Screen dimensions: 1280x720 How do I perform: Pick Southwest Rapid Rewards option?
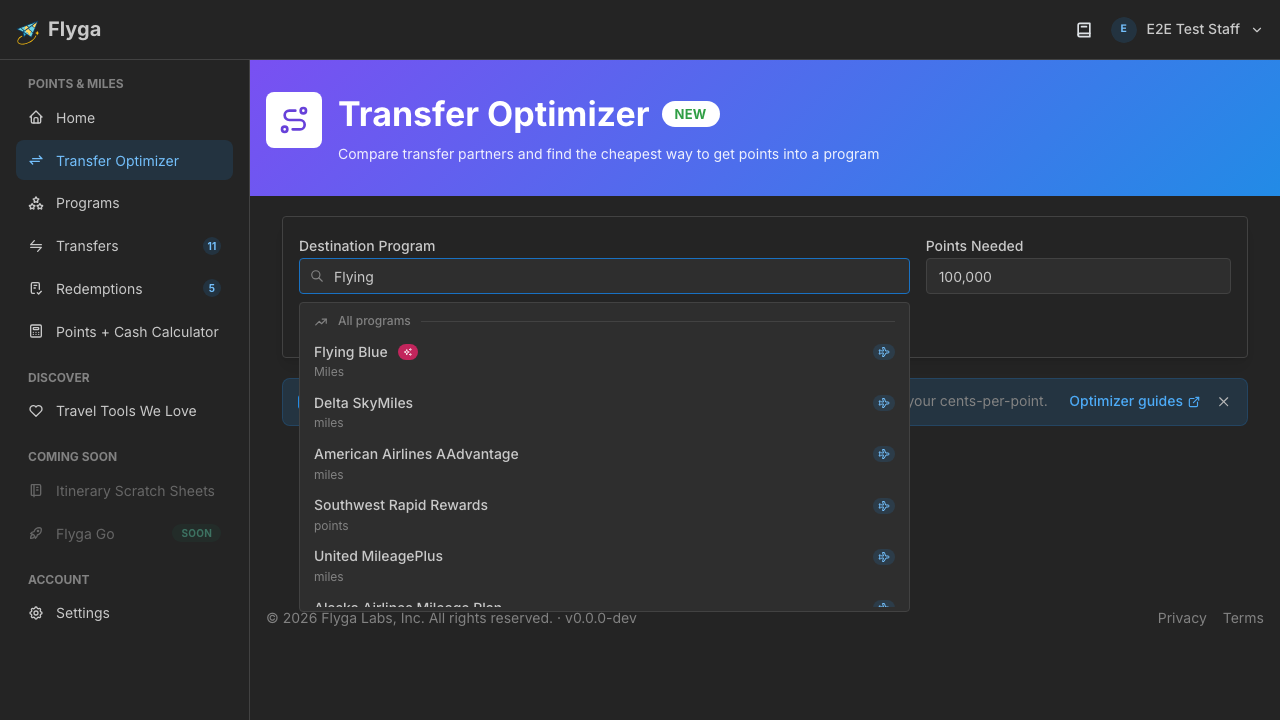coord(604,515)
